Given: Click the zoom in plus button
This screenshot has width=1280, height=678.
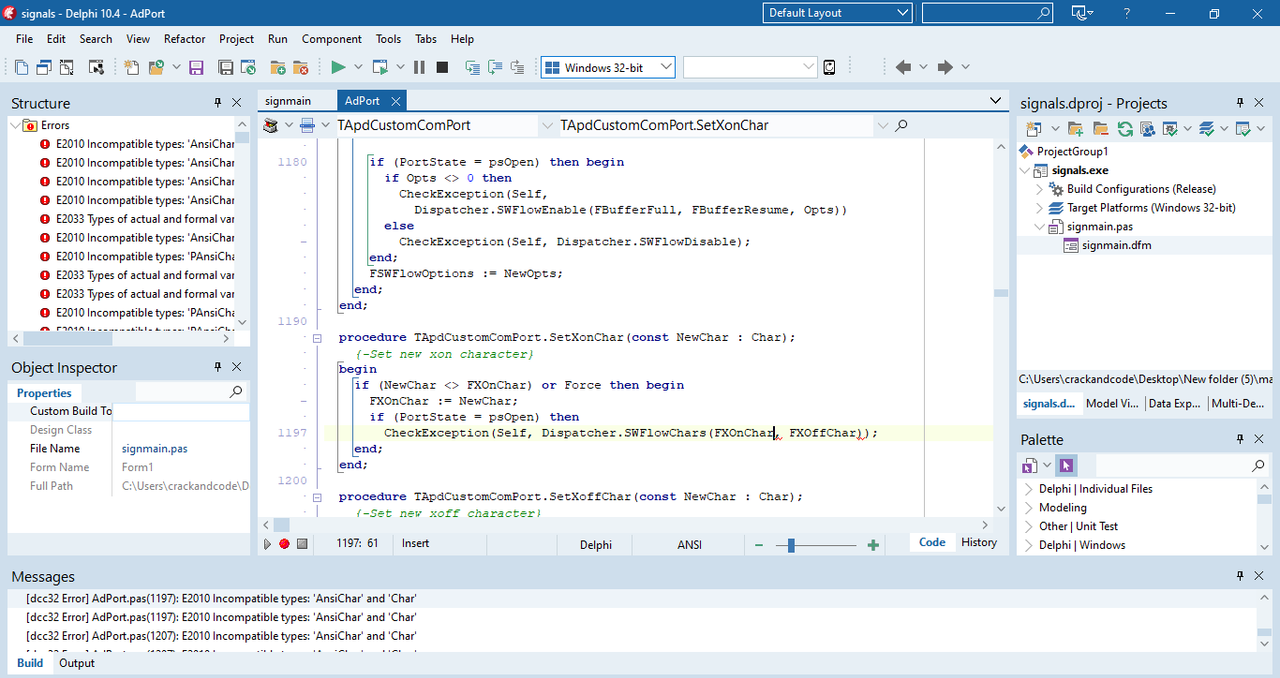Looking at the screenshot, I should 873,545.
